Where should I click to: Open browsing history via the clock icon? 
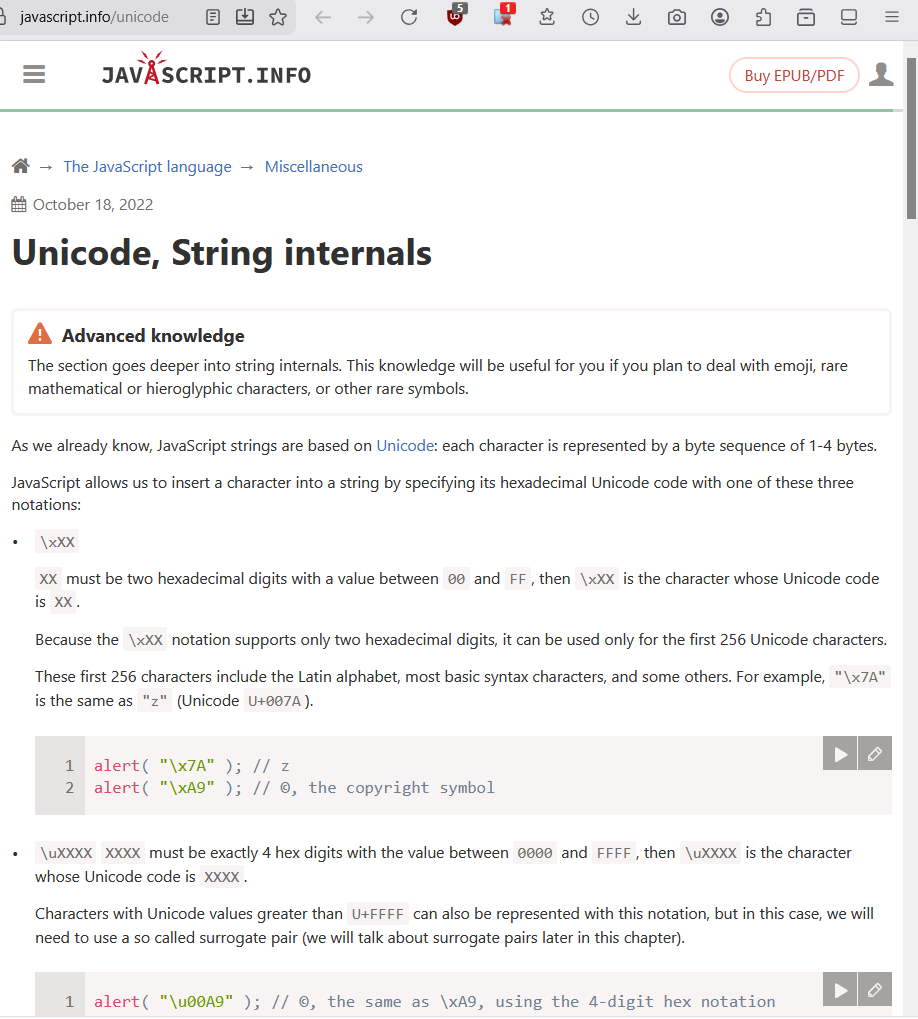pyautogui.click(x=590, y=17)
